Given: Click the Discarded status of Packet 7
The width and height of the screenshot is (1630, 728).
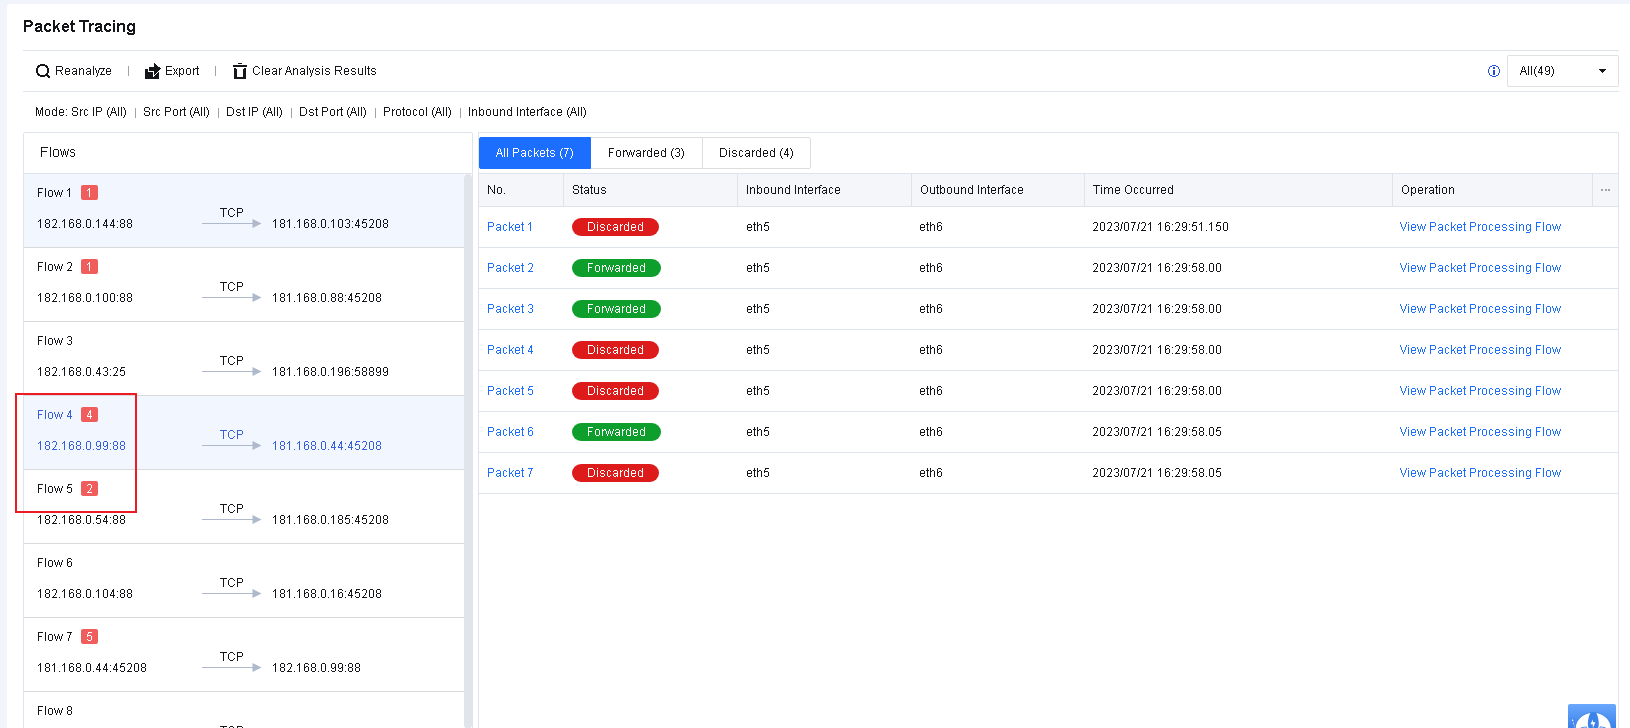Looking at the screenshot, I should (x=615, y=473).
